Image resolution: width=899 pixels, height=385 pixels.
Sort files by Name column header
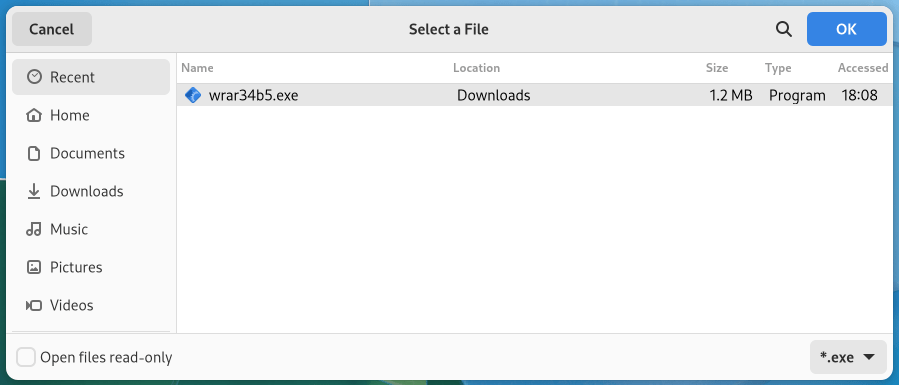(x=197, y=68)
